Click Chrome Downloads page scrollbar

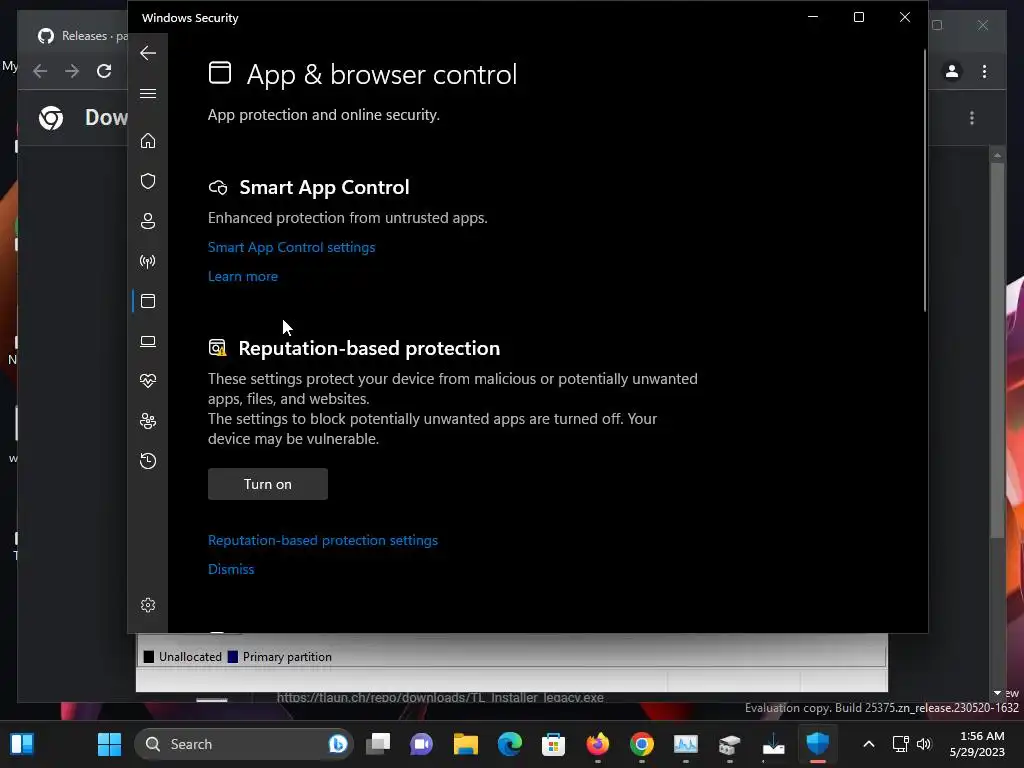pyautogui.click(x=997, y=350)
